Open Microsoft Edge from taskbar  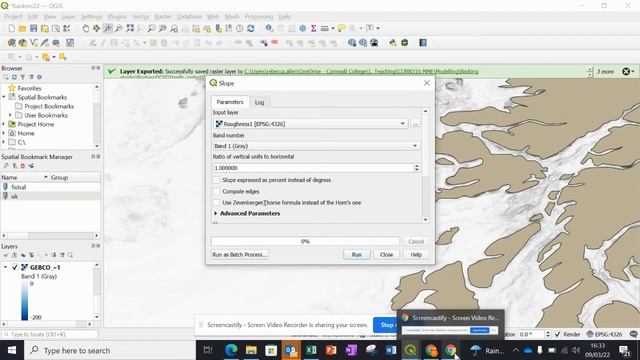pyautogui.click(x=231, y=350)
